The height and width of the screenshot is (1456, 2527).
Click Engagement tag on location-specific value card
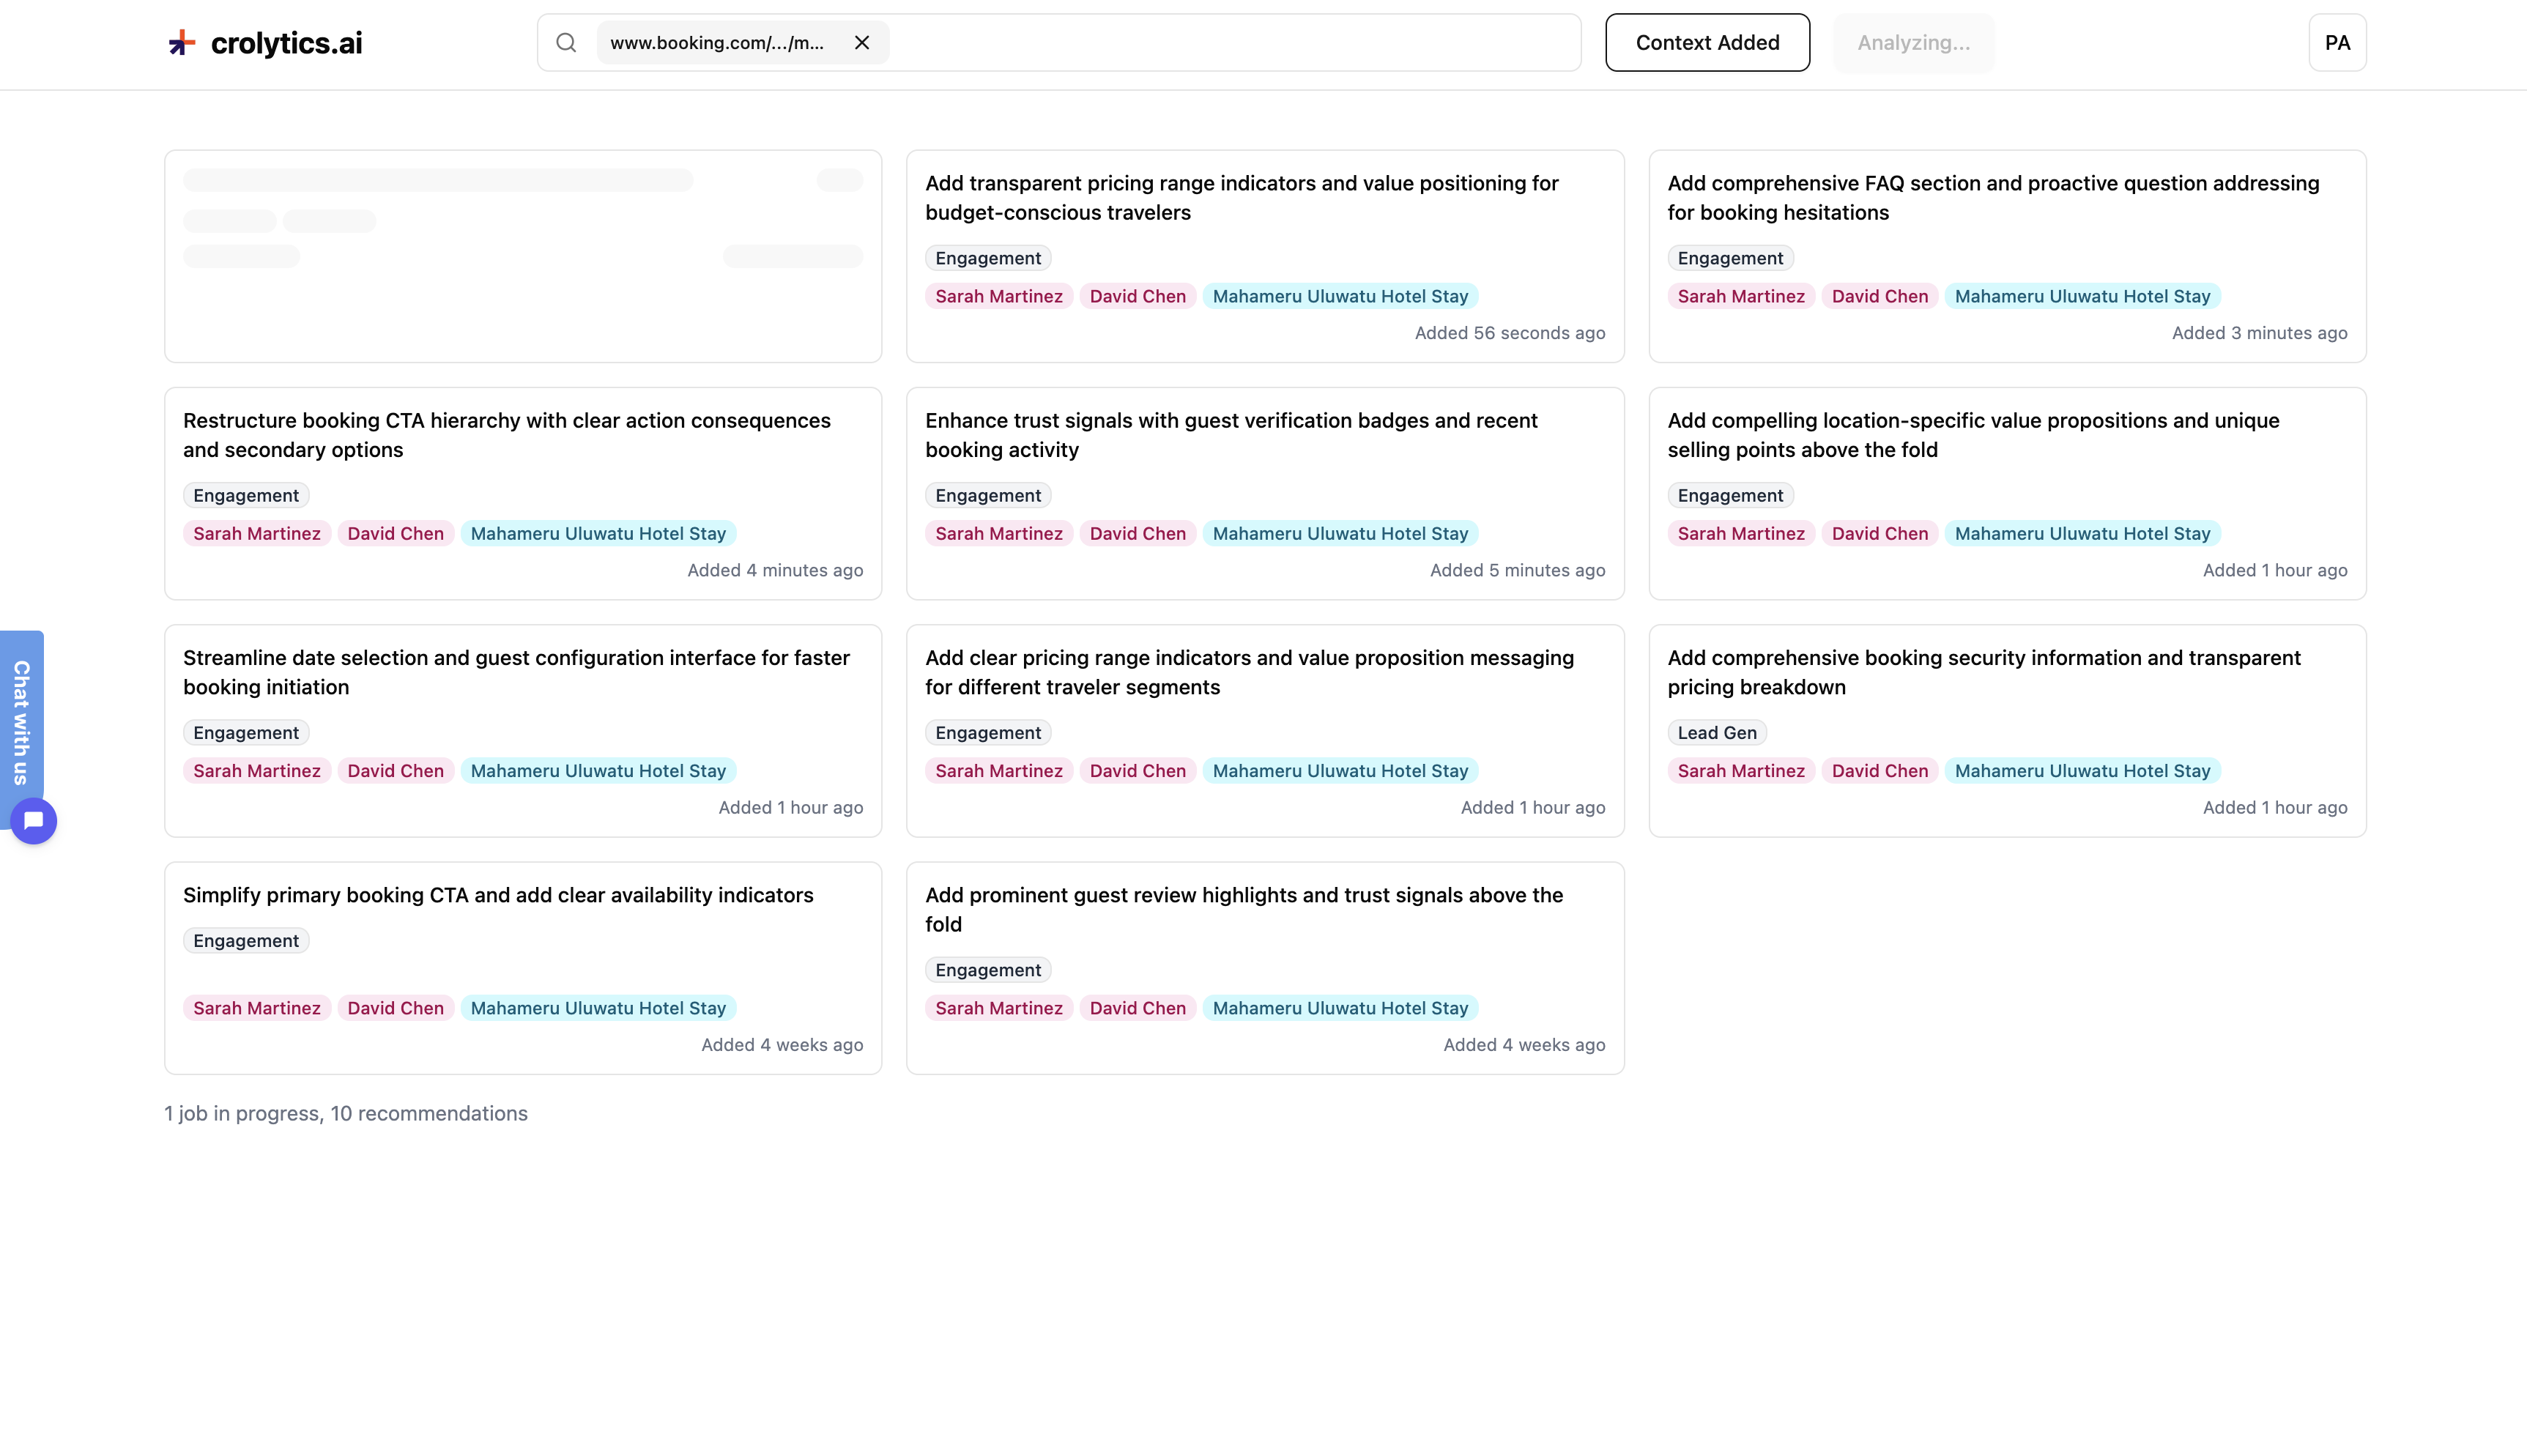[1729, 496]
